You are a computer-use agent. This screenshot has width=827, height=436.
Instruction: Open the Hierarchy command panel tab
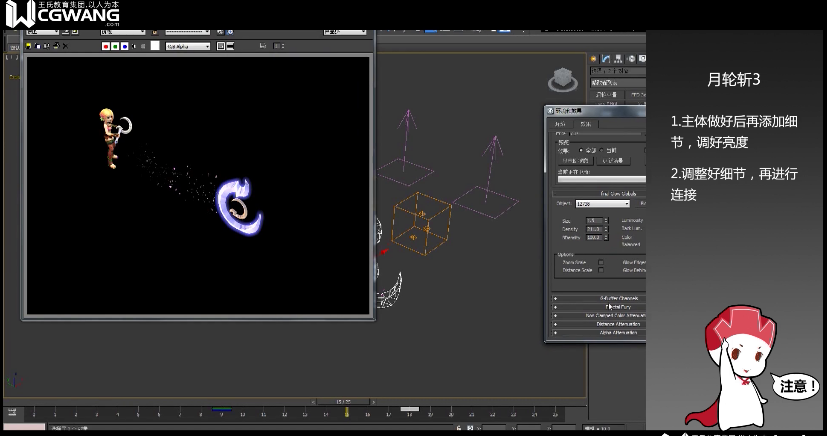click(x=618, y=59)
